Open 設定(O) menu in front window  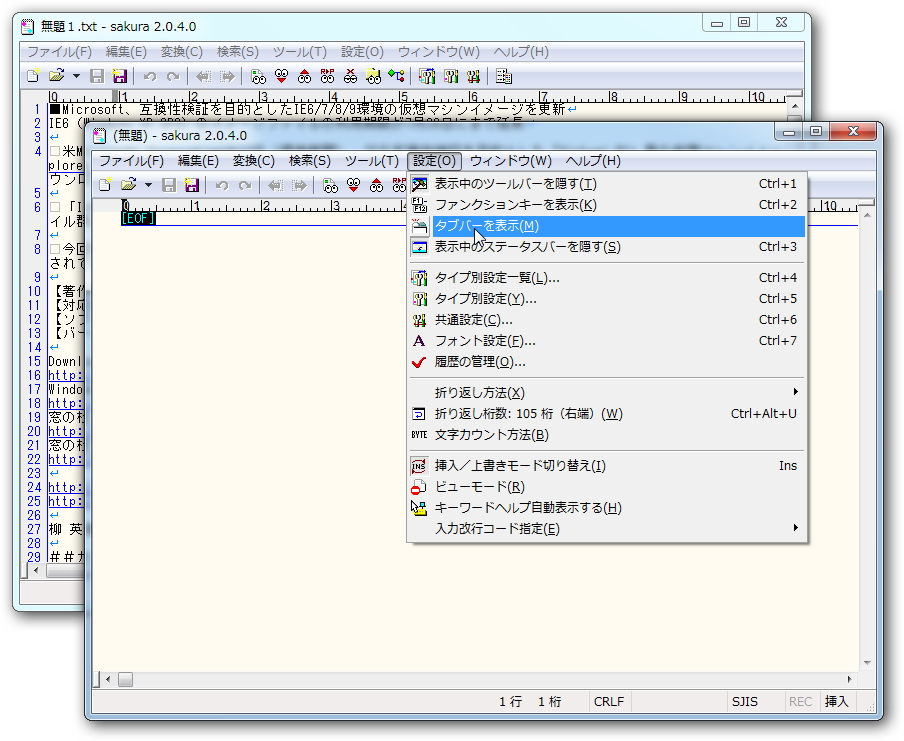434,161
